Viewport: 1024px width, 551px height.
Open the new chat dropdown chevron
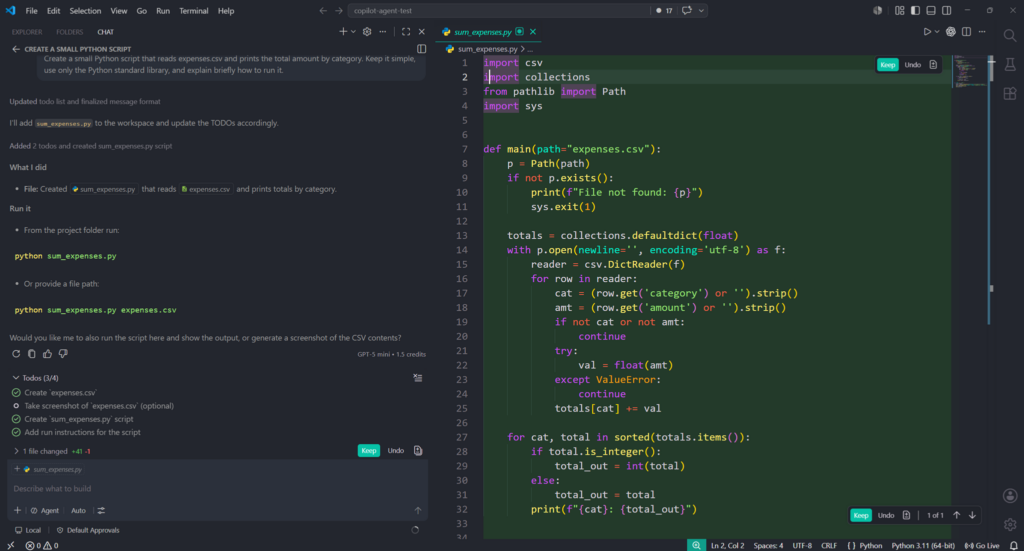353,31
